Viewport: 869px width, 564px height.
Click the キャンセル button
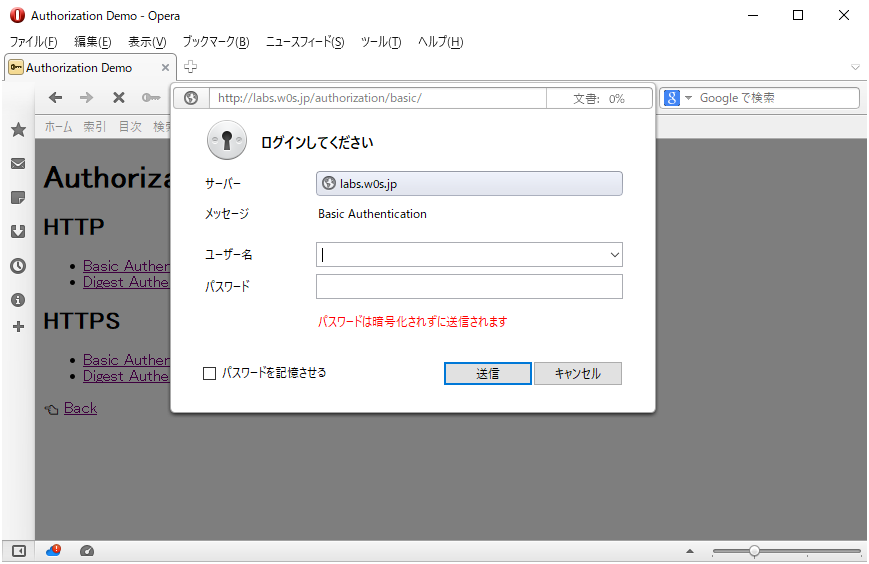click(578, 373)
